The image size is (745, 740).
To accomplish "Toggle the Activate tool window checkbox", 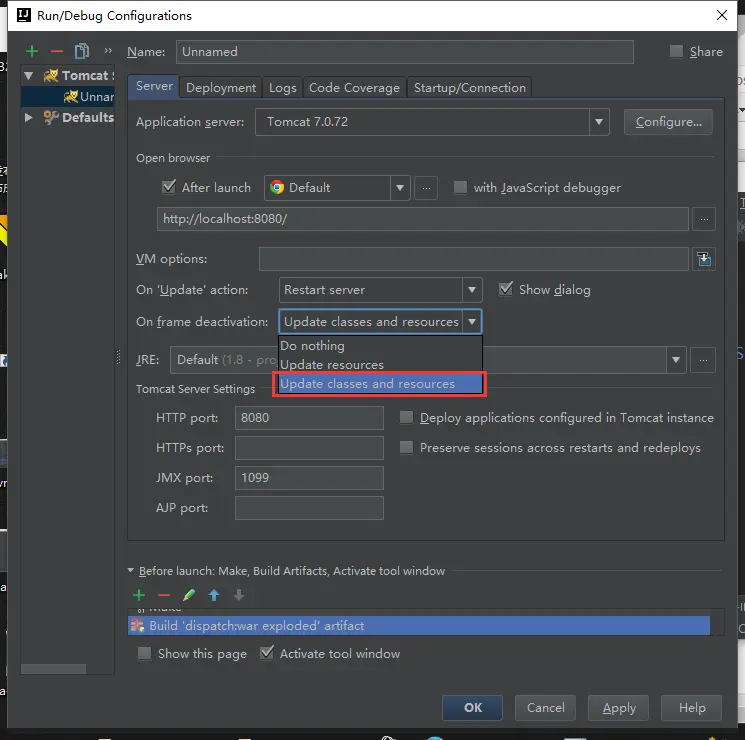I will click(267, 653).
